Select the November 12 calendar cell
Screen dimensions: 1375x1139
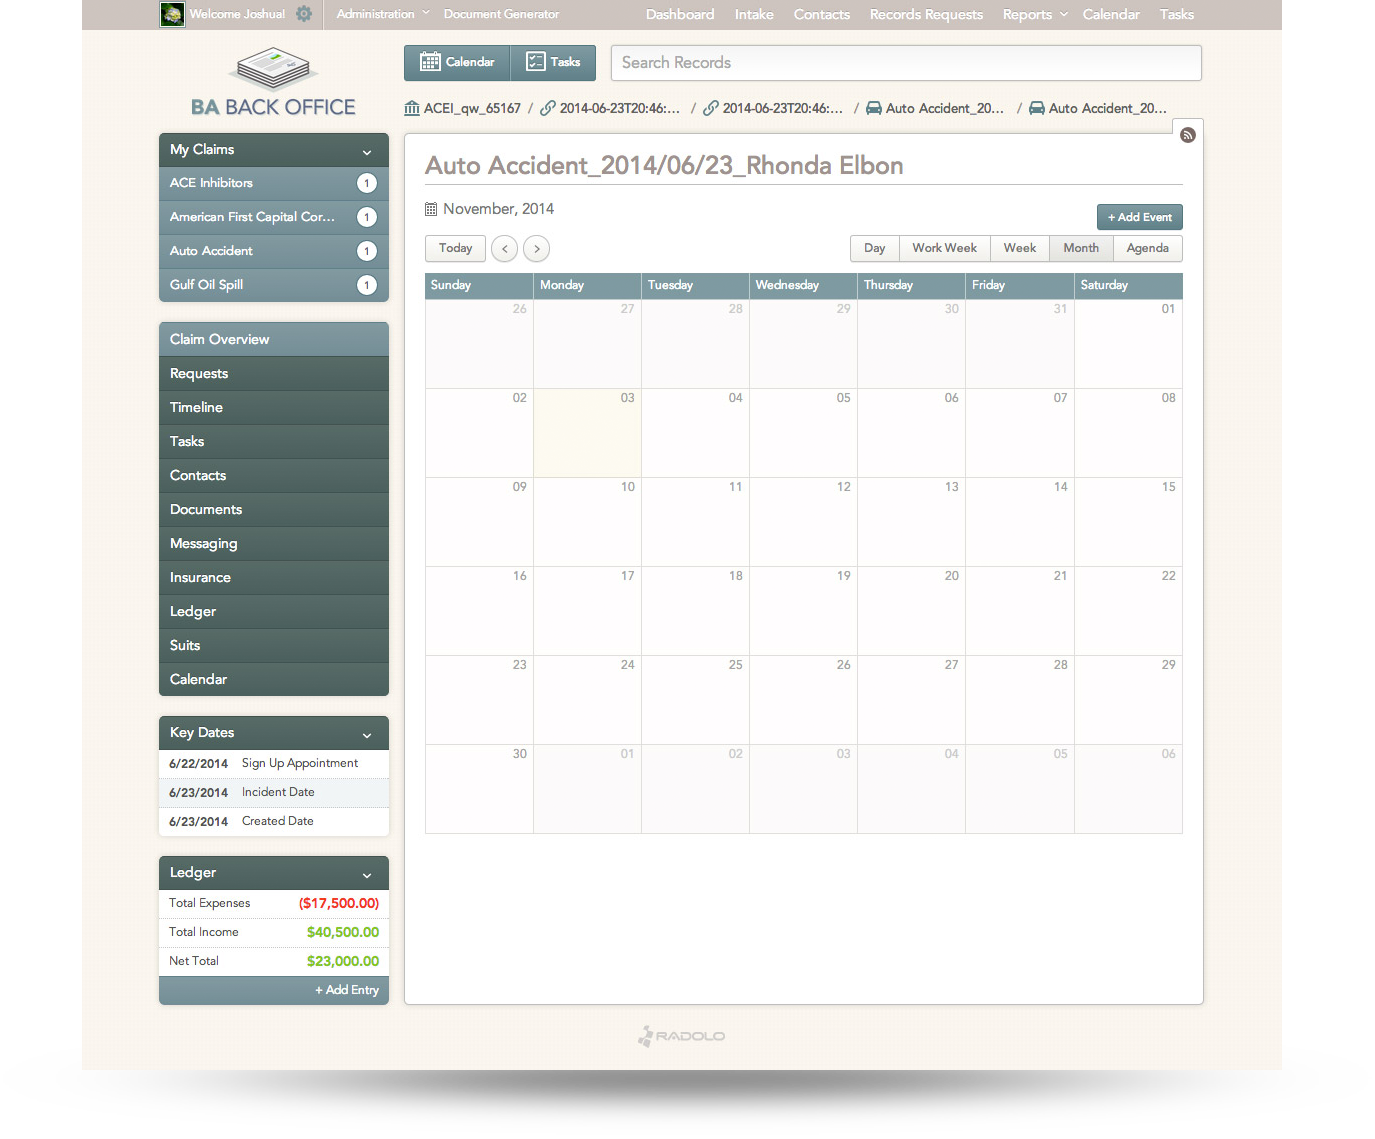(x=803, y=522)
